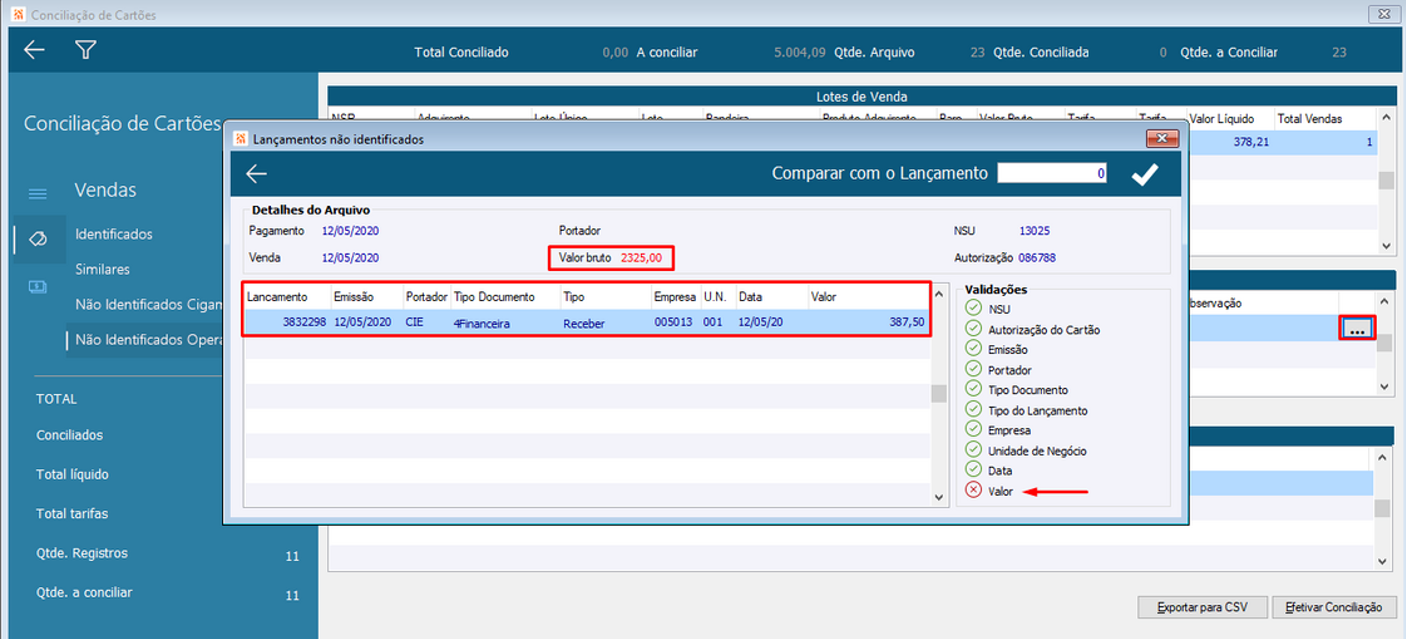Sort by the U.N. column header
The image size is (1406, 639).
[x=715, y=297]
